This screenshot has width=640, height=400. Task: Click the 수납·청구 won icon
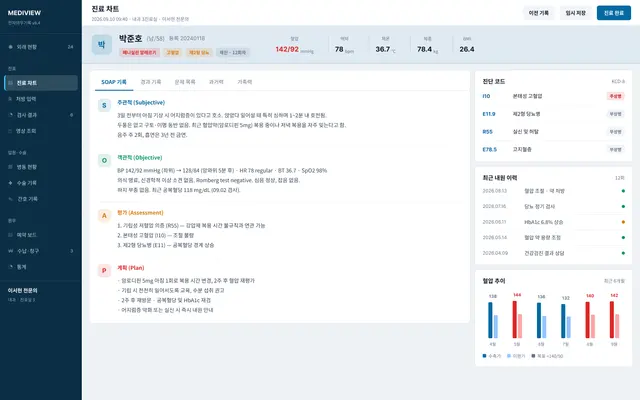11,251
